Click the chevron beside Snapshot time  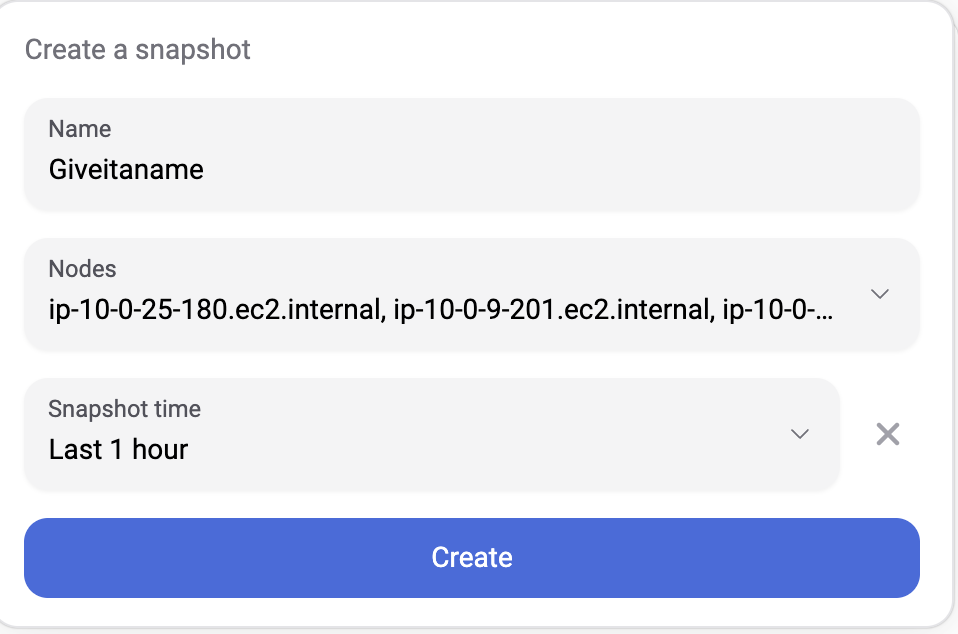pos(799,434)
